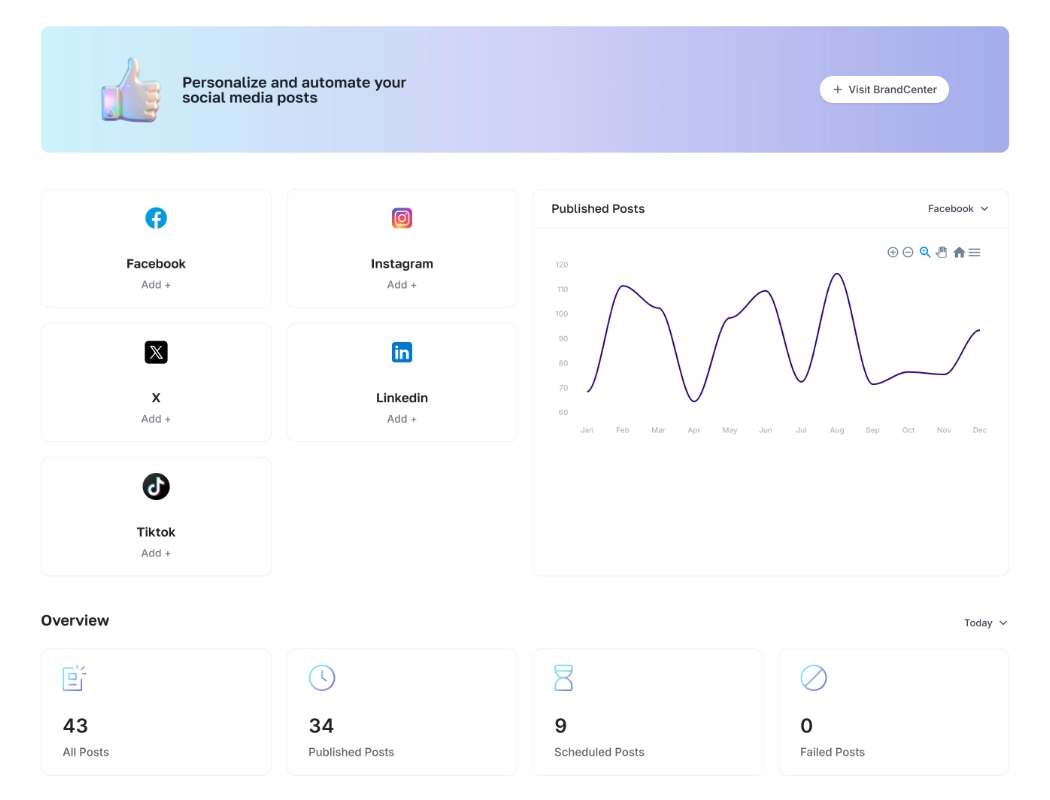Click the LinkedIn social channel icon
This screenshot has width=1050, height=800.
tap(402, 352)
